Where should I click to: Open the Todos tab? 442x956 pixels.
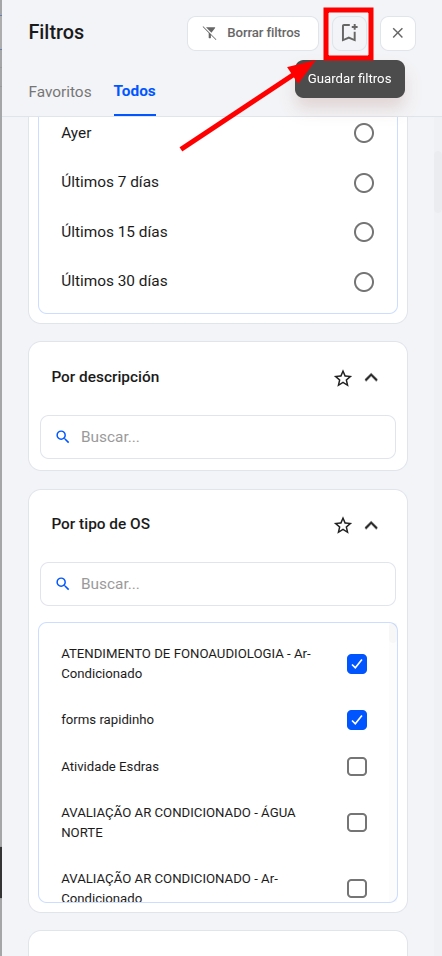[135, 91]
